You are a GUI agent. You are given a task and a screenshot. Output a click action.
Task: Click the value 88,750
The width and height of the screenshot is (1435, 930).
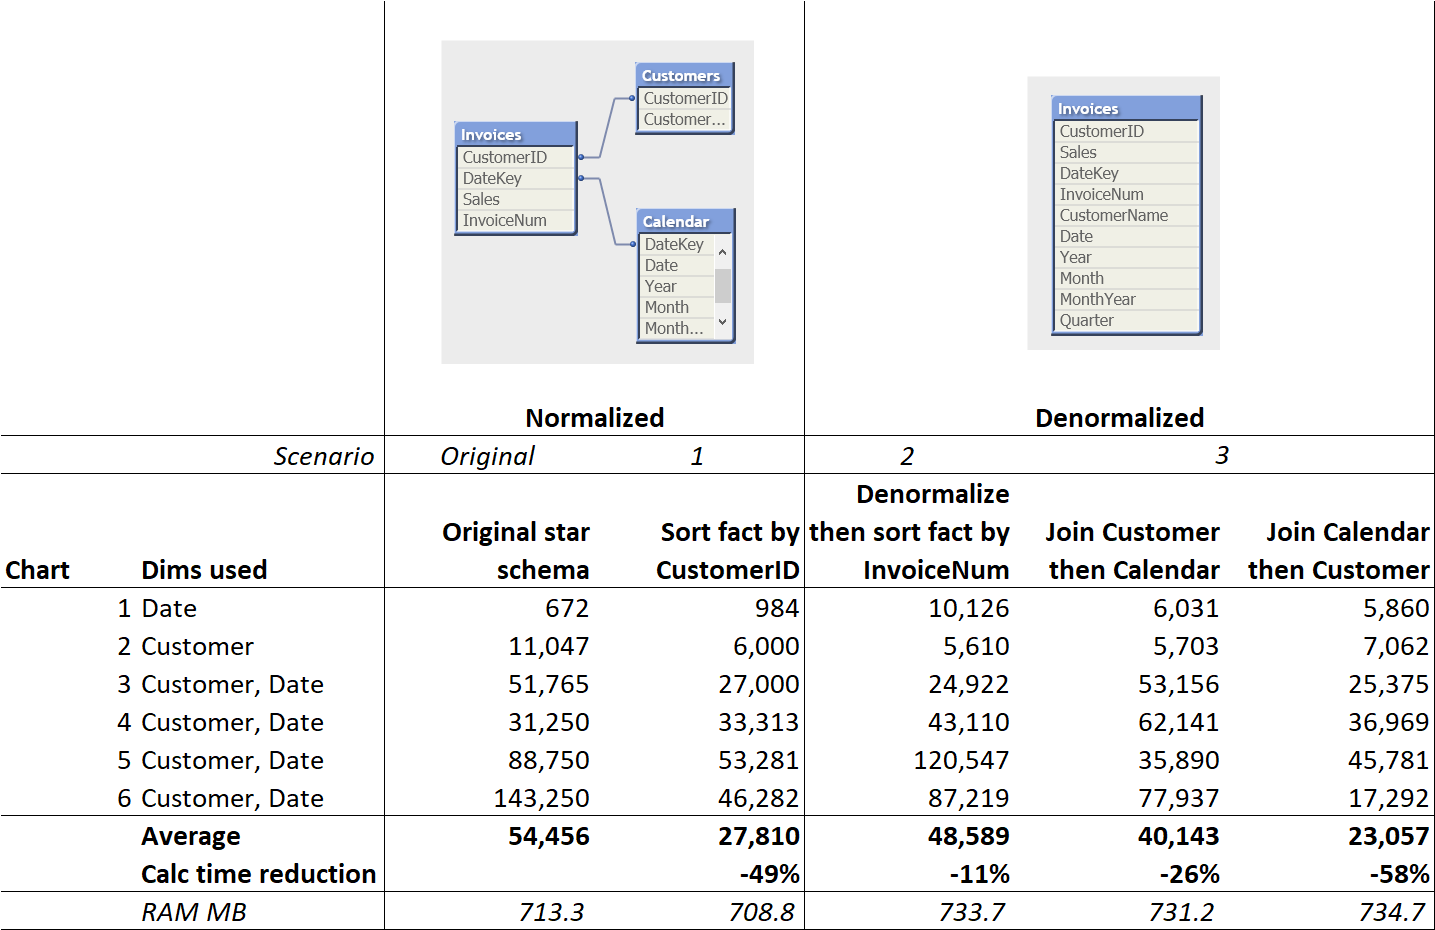[x=548, y=760]
